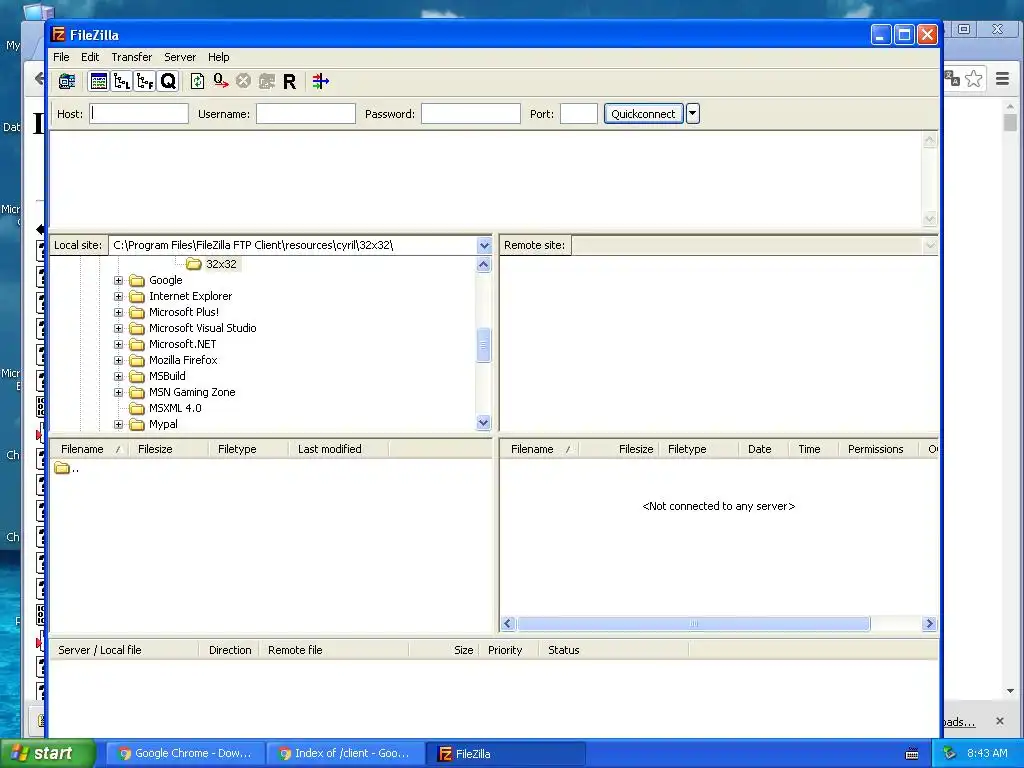Expand the Microsoft Visual Studio folder node
The width and height of the screenshot is (1024, 768).
[x=118, y=328]
